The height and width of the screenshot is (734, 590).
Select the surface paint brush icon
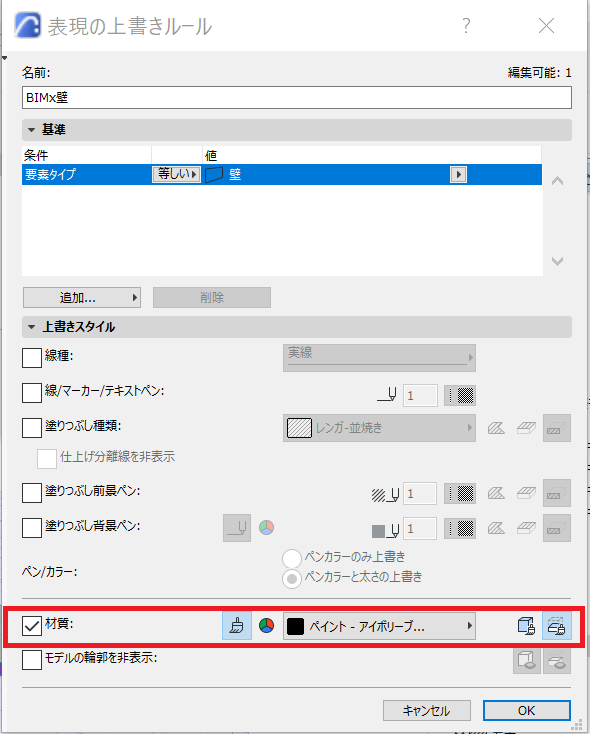236,626
